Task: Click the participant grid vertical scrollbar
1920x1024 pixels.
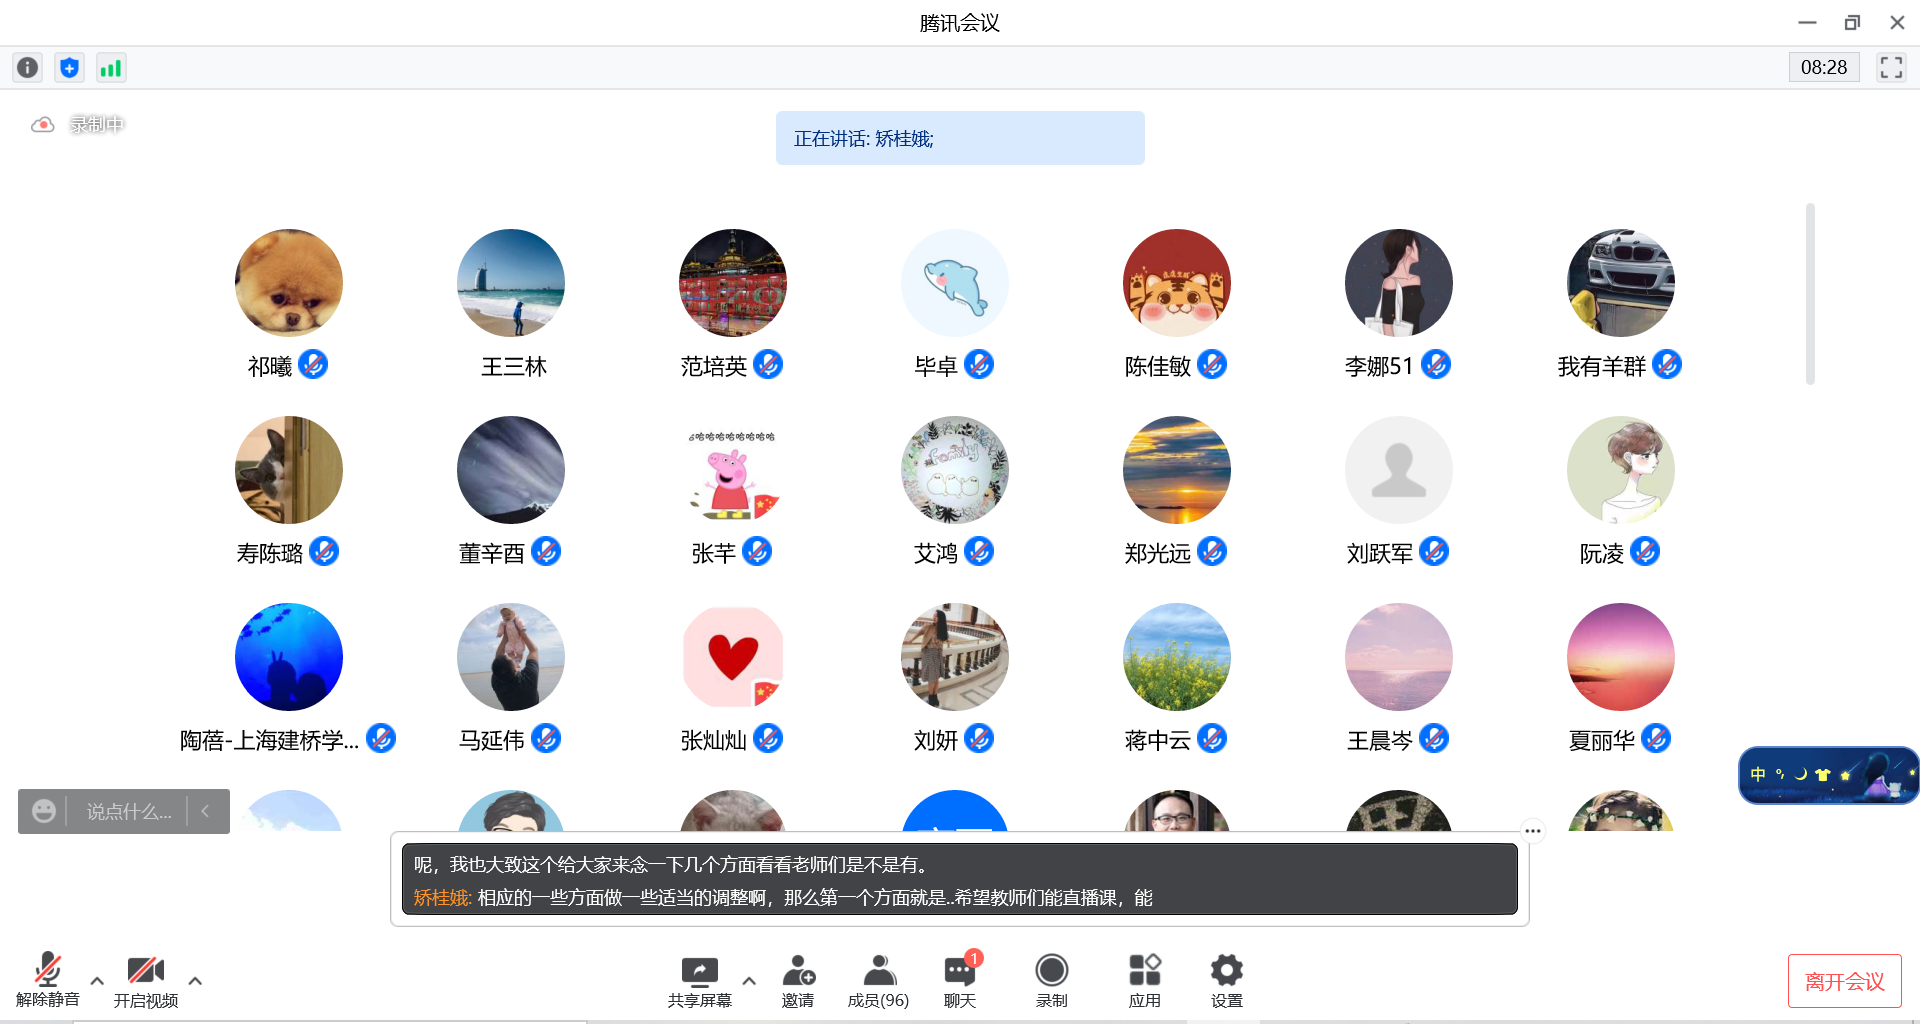Action: coord(1810,294)
